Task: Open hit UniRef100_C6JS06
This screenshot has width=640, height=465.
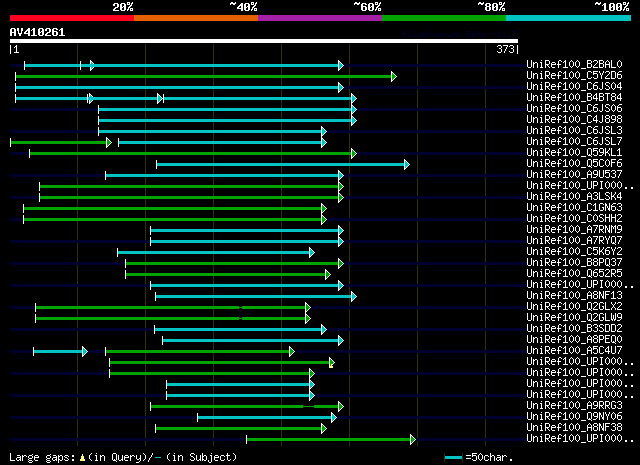Action: [574, 109]
